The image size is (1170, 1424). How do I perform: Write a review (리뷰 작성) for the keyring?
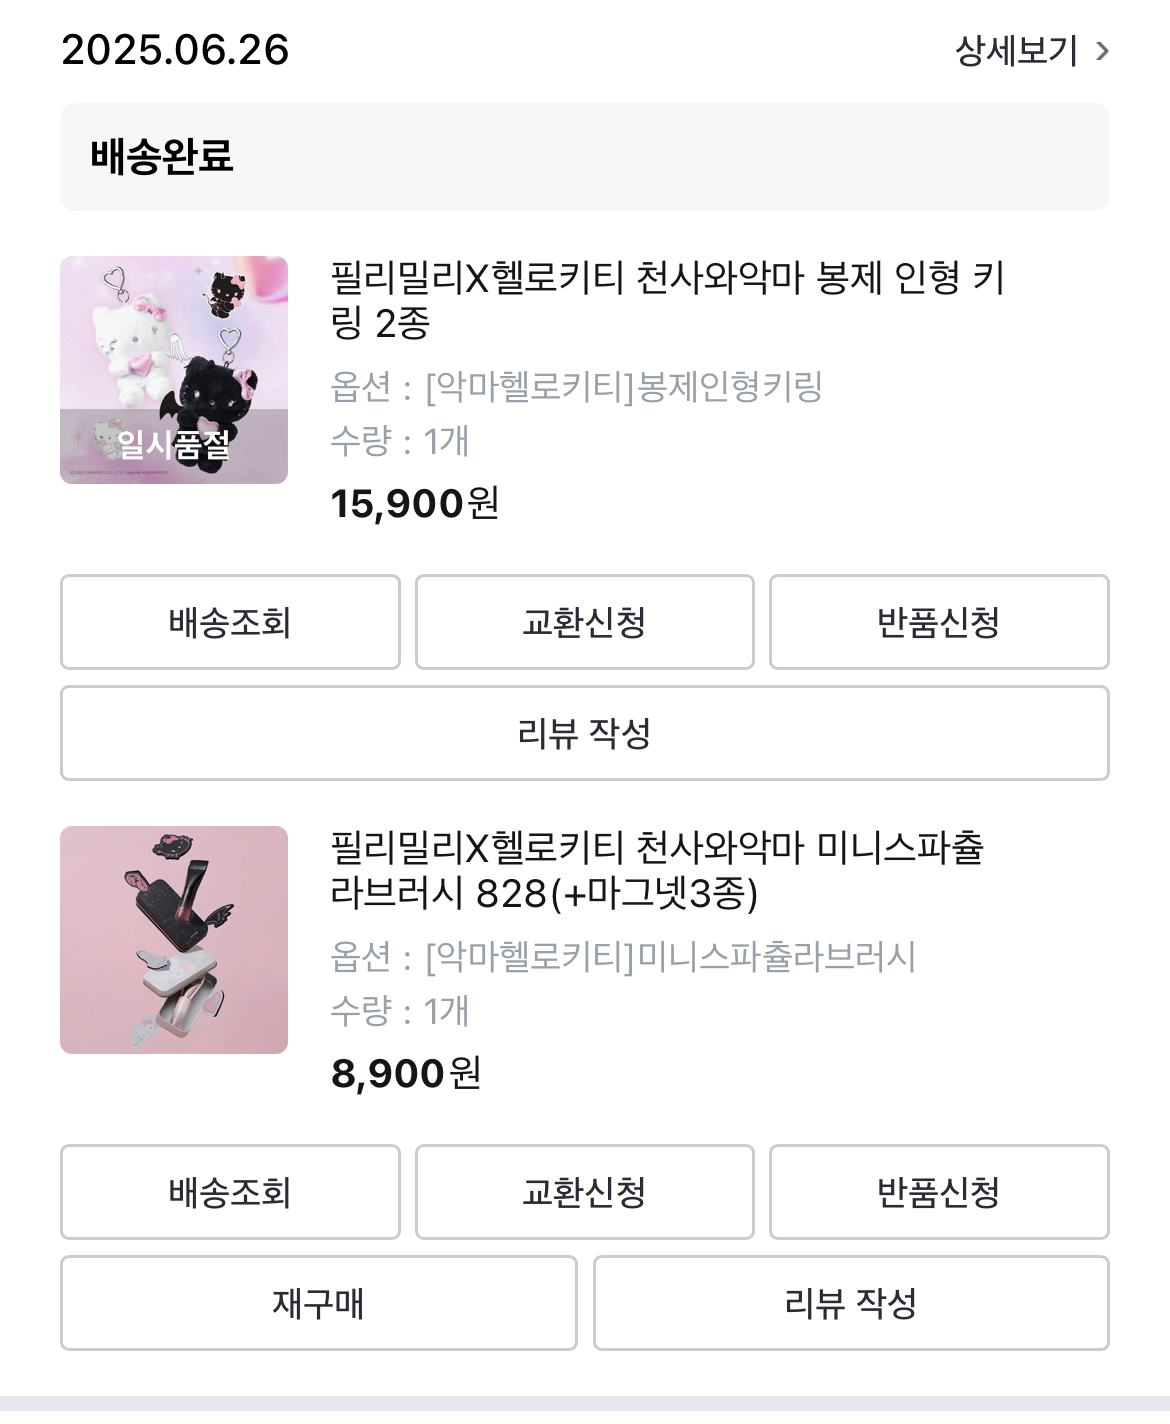coord(584,733)
